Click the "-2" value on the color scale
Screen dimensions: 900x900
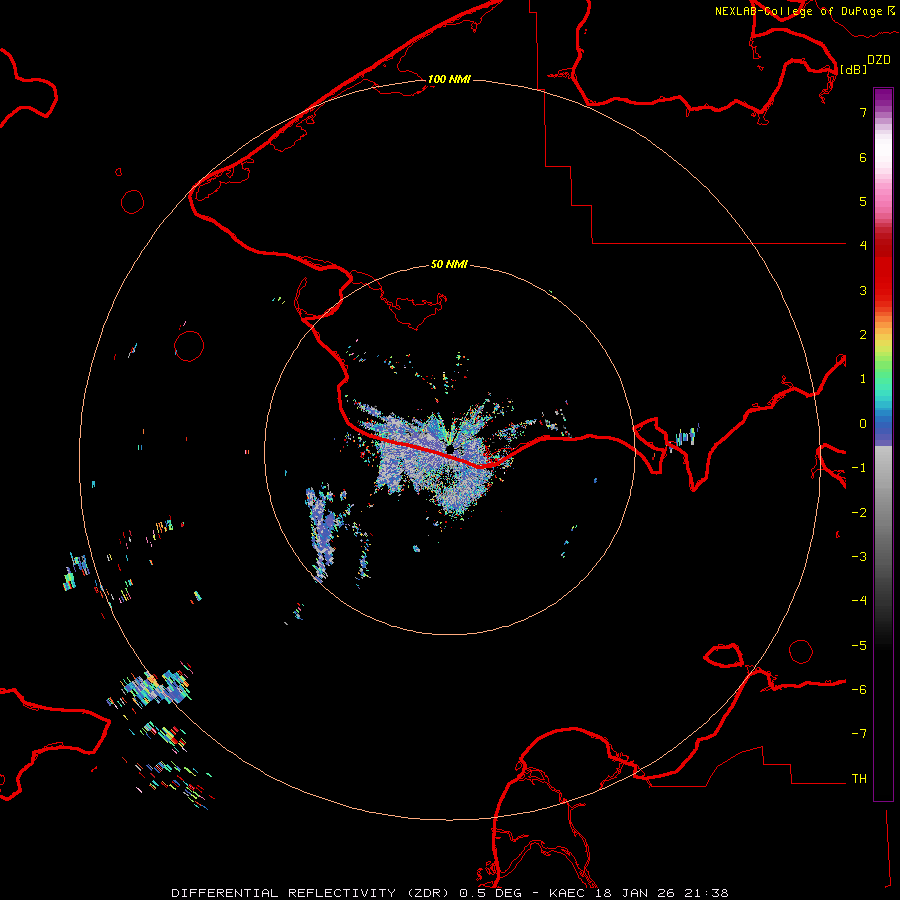859,513
